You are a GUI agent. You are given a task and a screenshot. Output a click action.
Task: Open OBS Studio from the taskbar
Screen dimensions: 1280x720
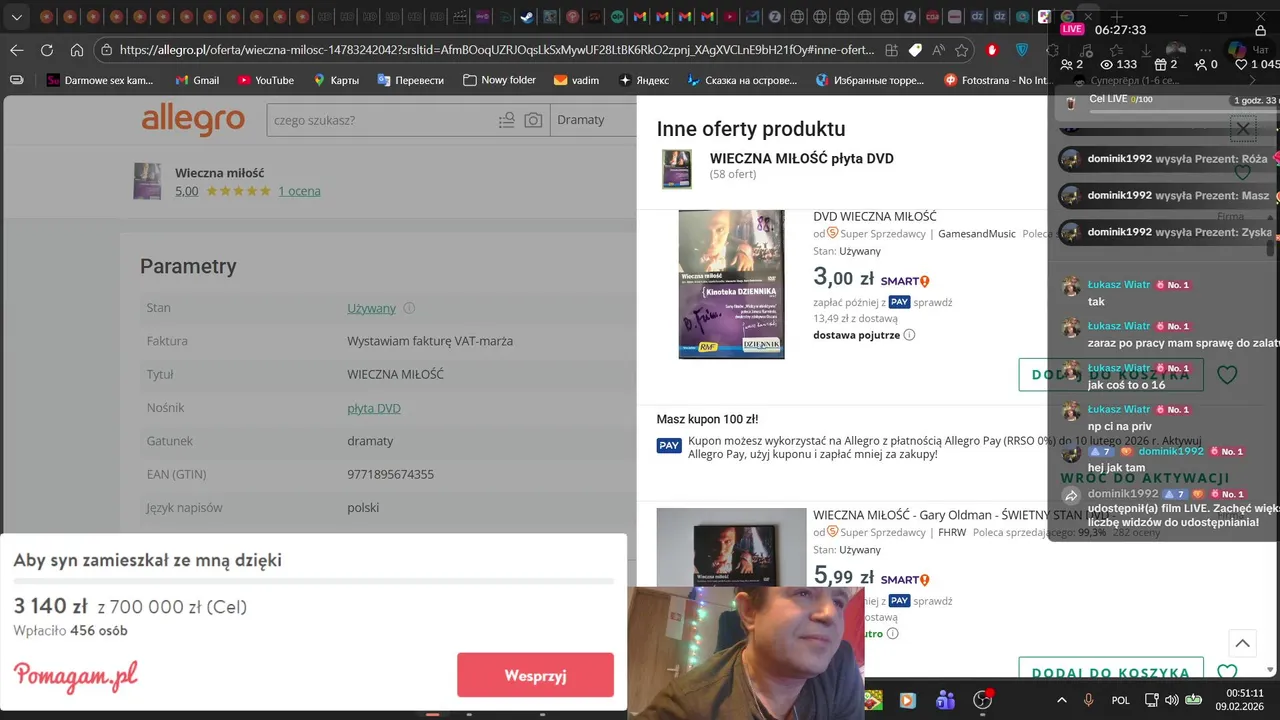pyautogui.click(x=982, y=700)
